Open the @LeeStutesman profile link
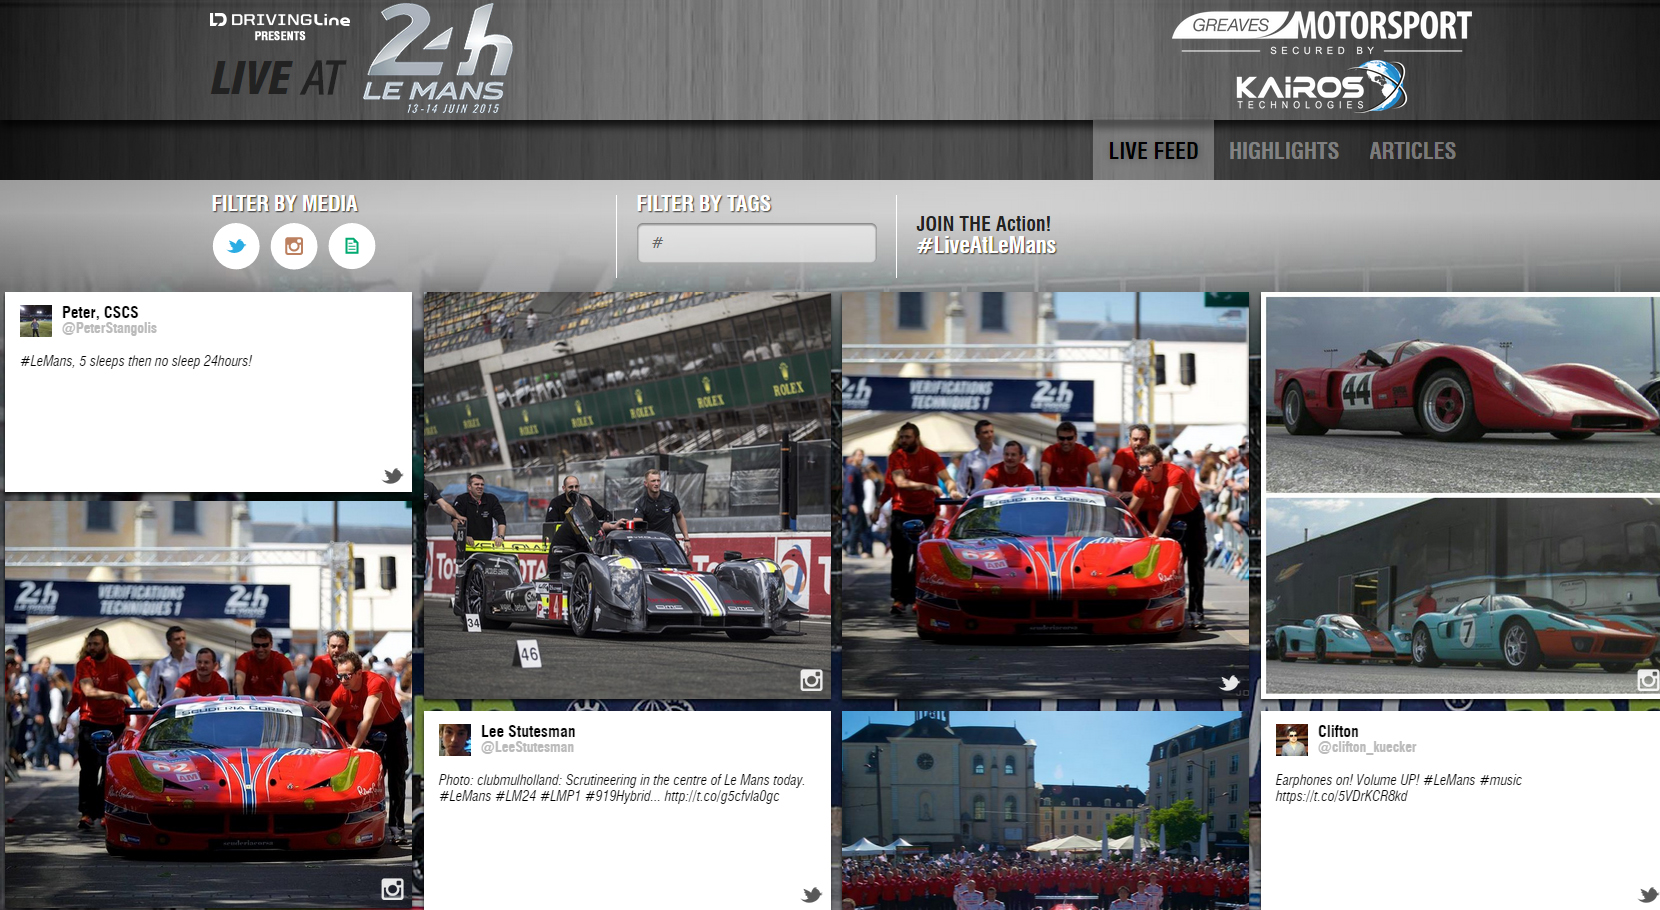Screen dimensions: 1660x910 pos(527,748)
